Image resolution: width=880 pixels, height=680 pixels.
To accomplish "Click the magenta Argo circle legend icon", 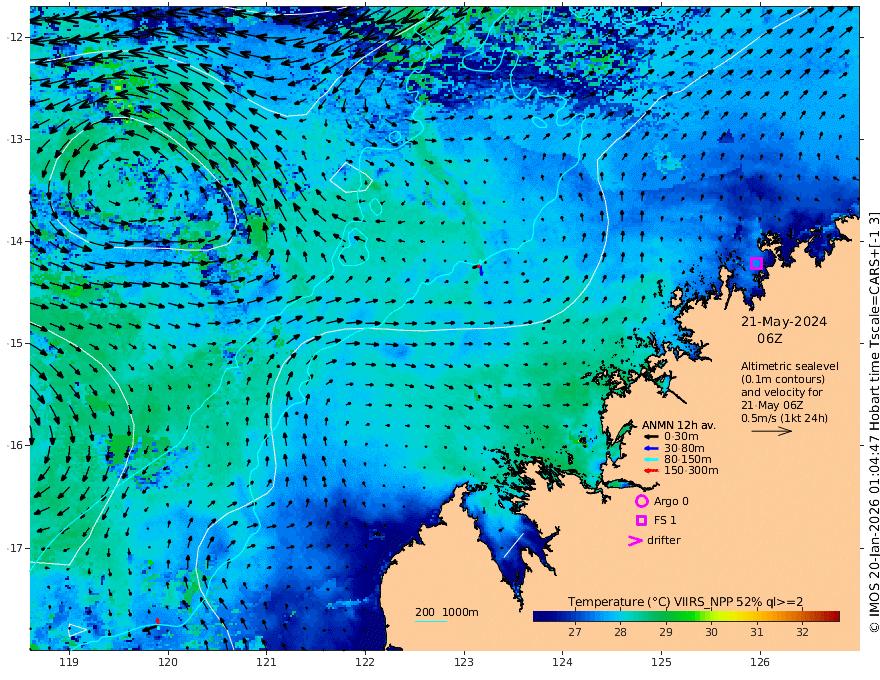I will tap(641, 501).
